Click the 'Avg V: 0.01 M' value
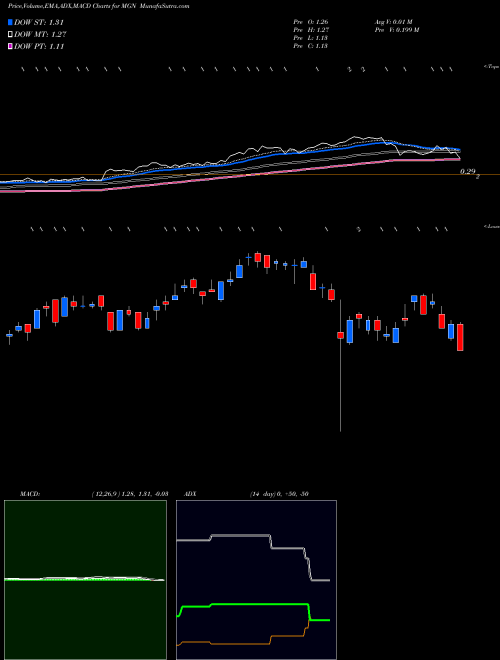This screenshot has width=500, height=660. pyautogui.click(x=394, y=21)
